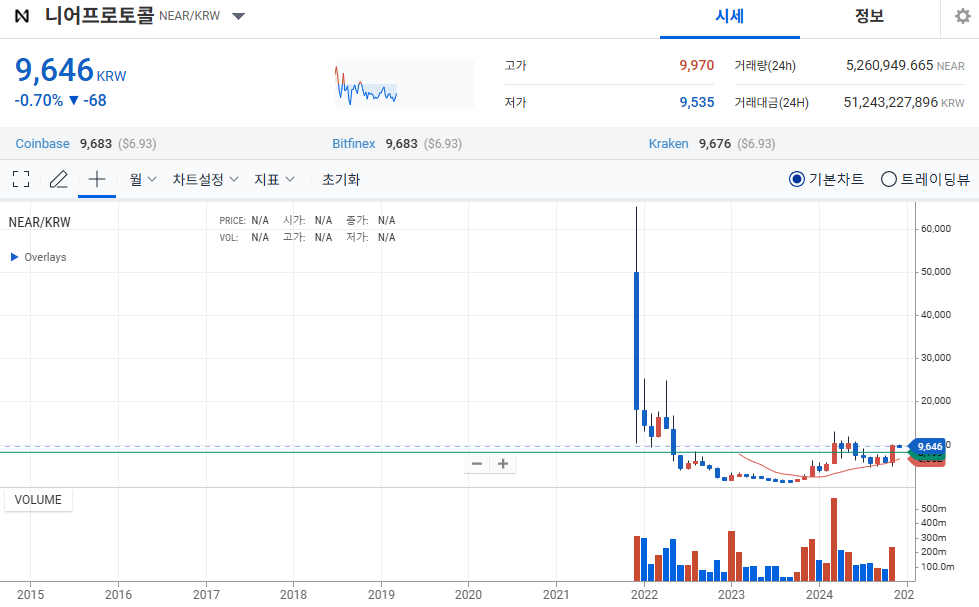The image size is (979, 607).
Task: Click the NEAR protocol logo icon
Action: (22, 16)
